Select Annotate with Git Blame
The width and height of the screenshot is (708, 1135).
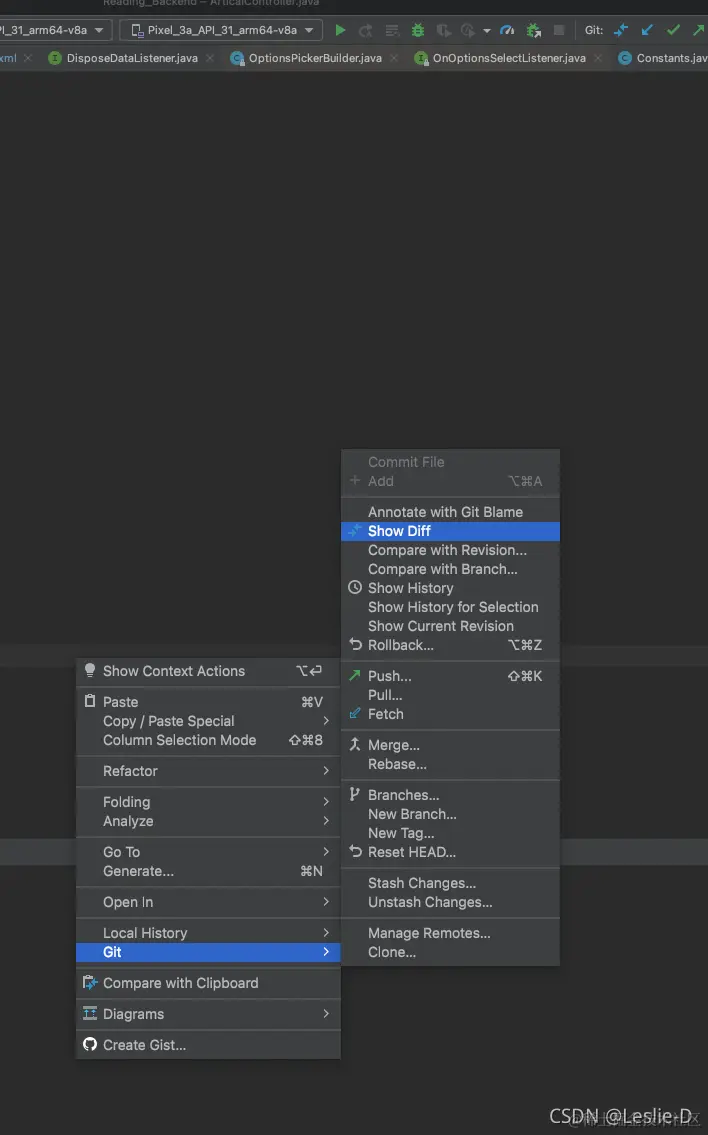click(445, 512)
